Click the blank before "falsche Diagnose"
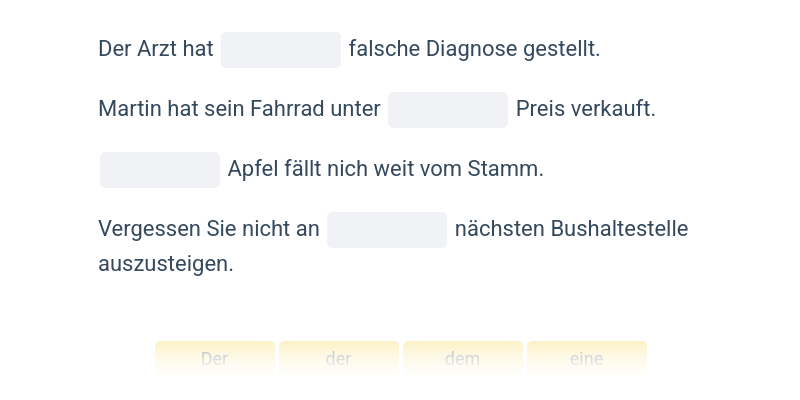Image resolution: width=800 pixels, height=400 pixels. point(281,49)
